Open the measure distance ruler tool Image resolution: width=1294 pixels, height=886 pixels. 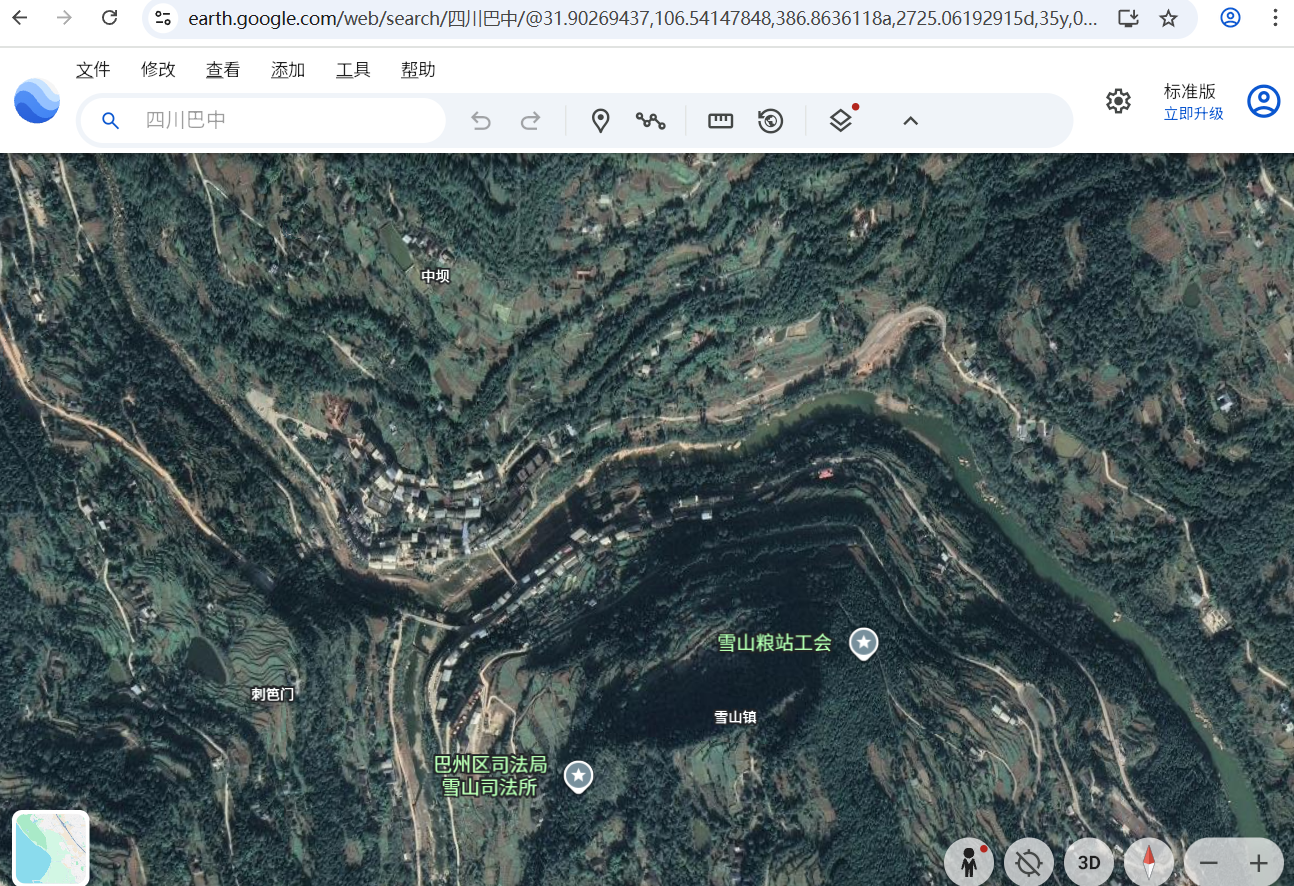[x=719, y=120]
